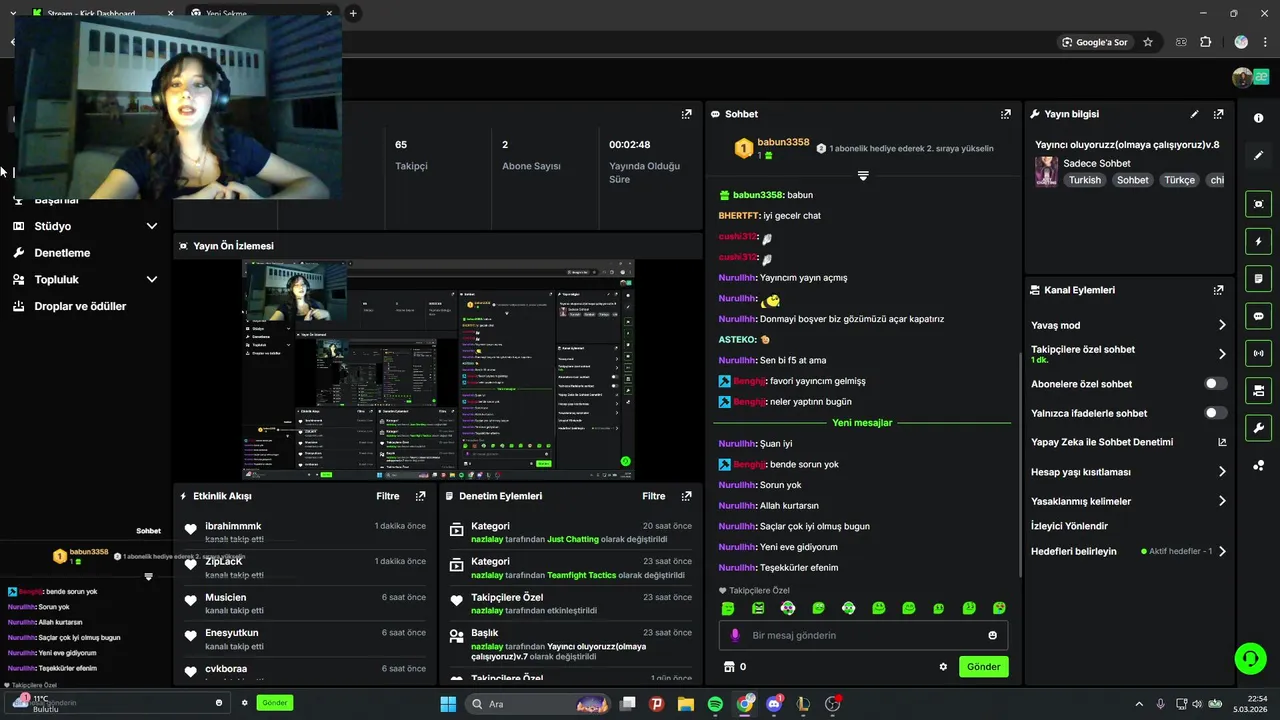This screenshot has width=1280, height=720.
Task: Click the Just Chatting category link
Action: 573,540
